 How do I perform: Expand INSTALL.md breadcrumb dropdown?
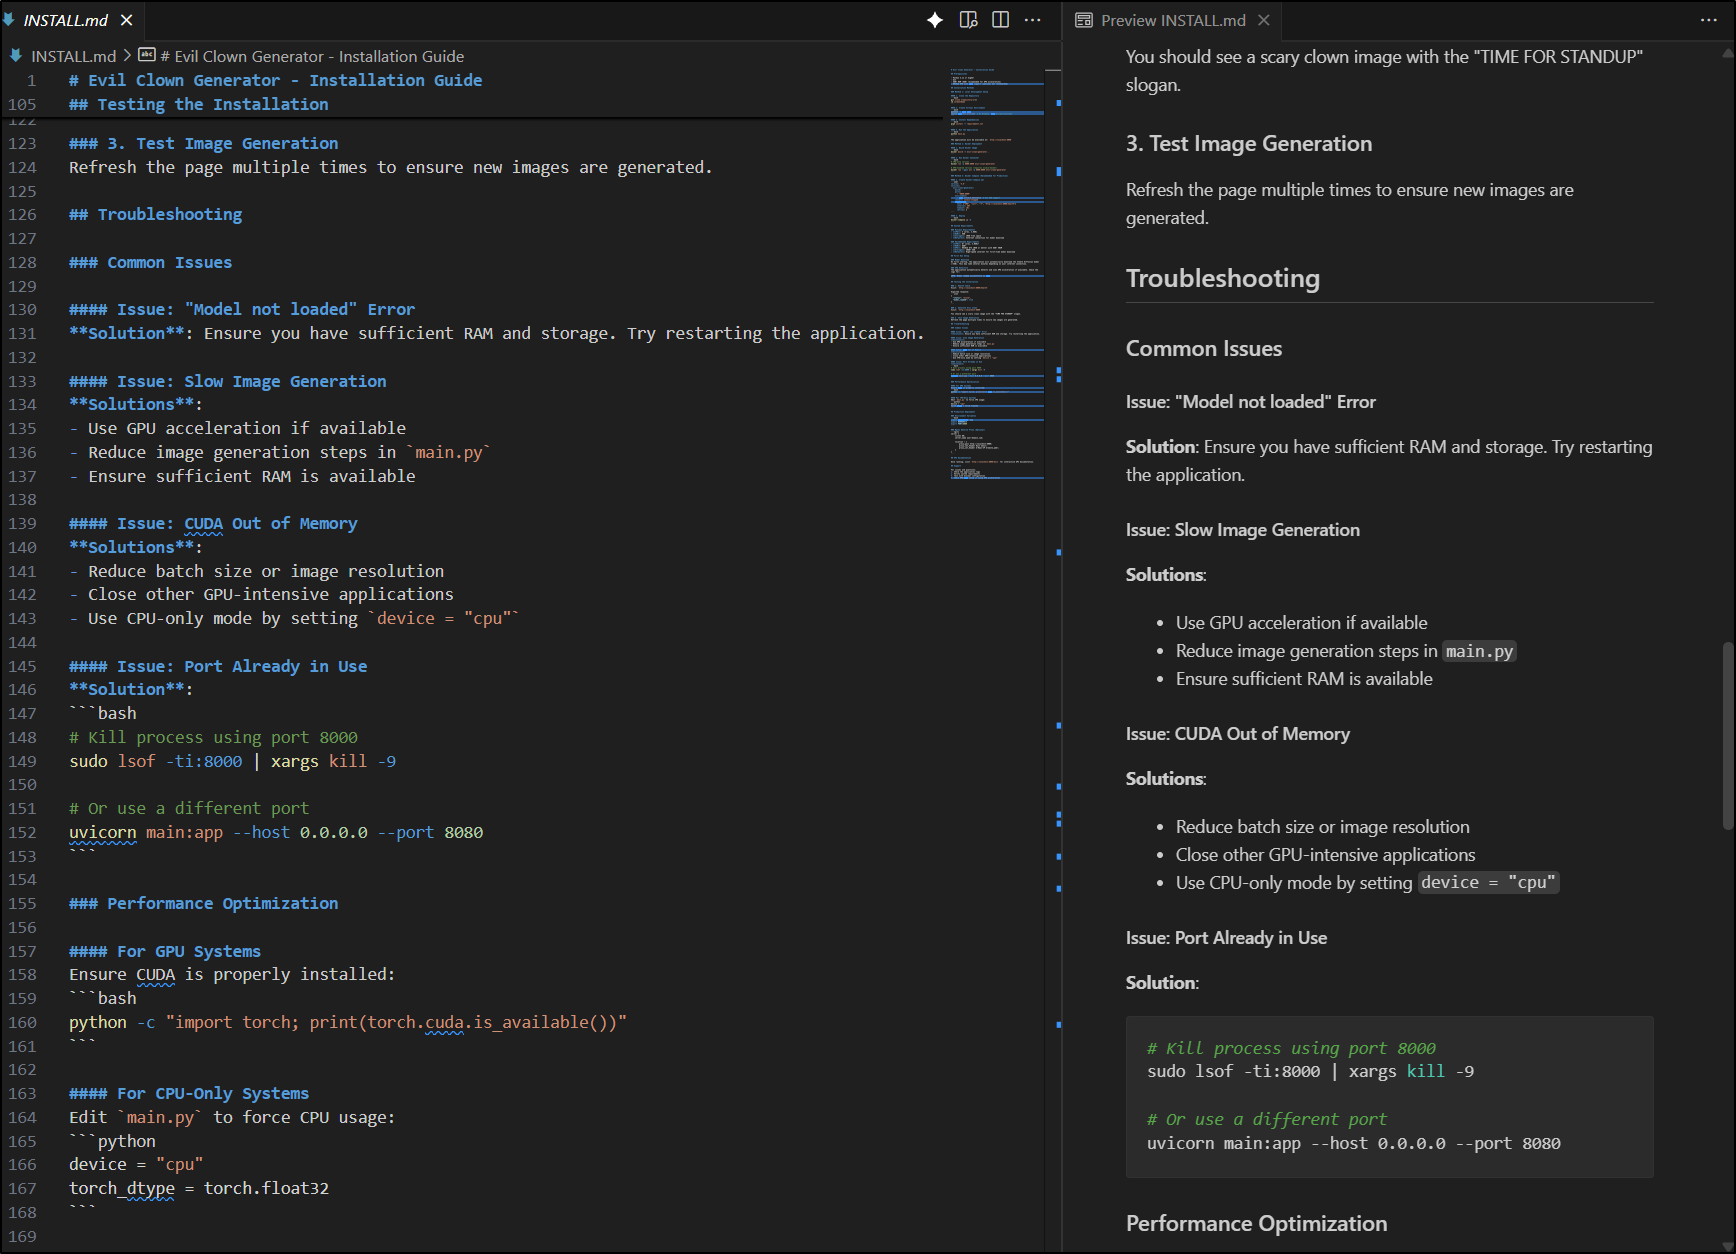pyautogui.click(x=73, y=56)
